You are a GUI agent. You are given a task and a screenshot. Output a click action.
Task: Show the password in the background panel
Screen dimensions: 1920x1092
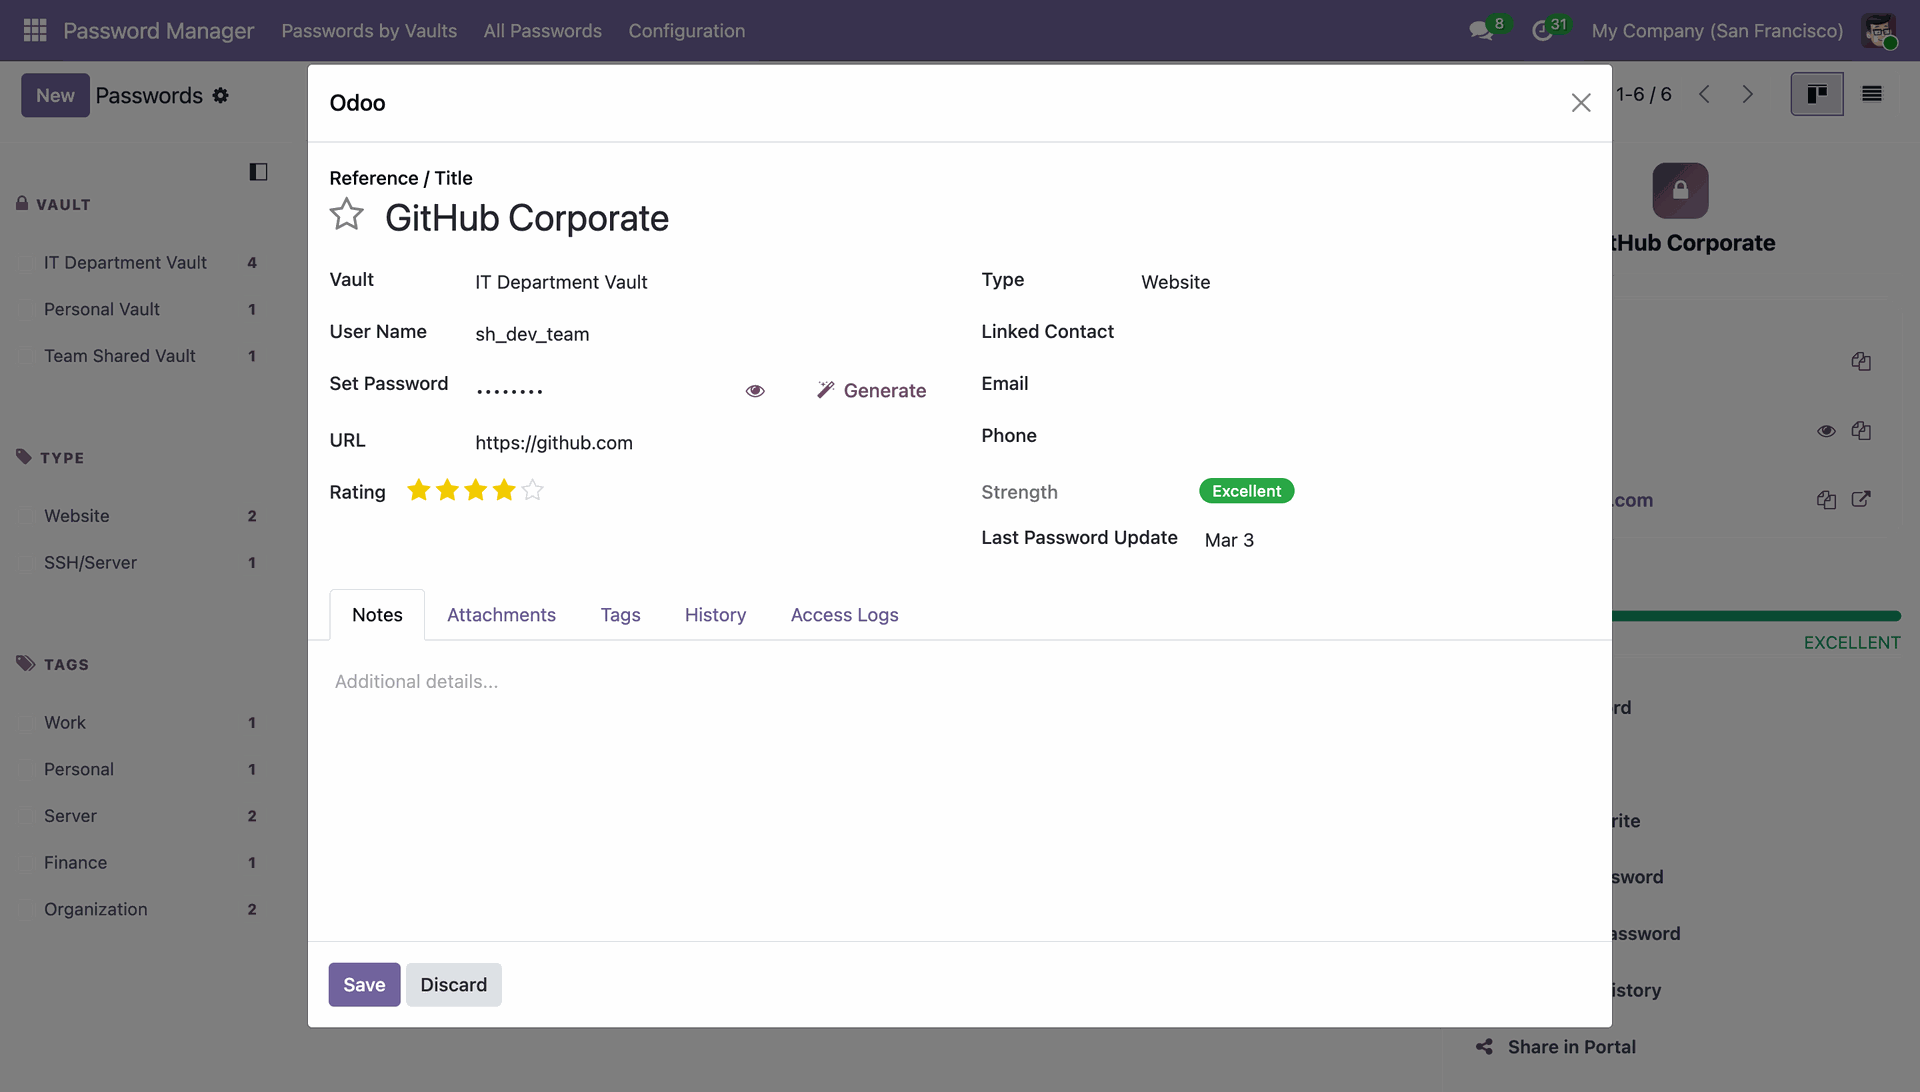point(1826,431)
